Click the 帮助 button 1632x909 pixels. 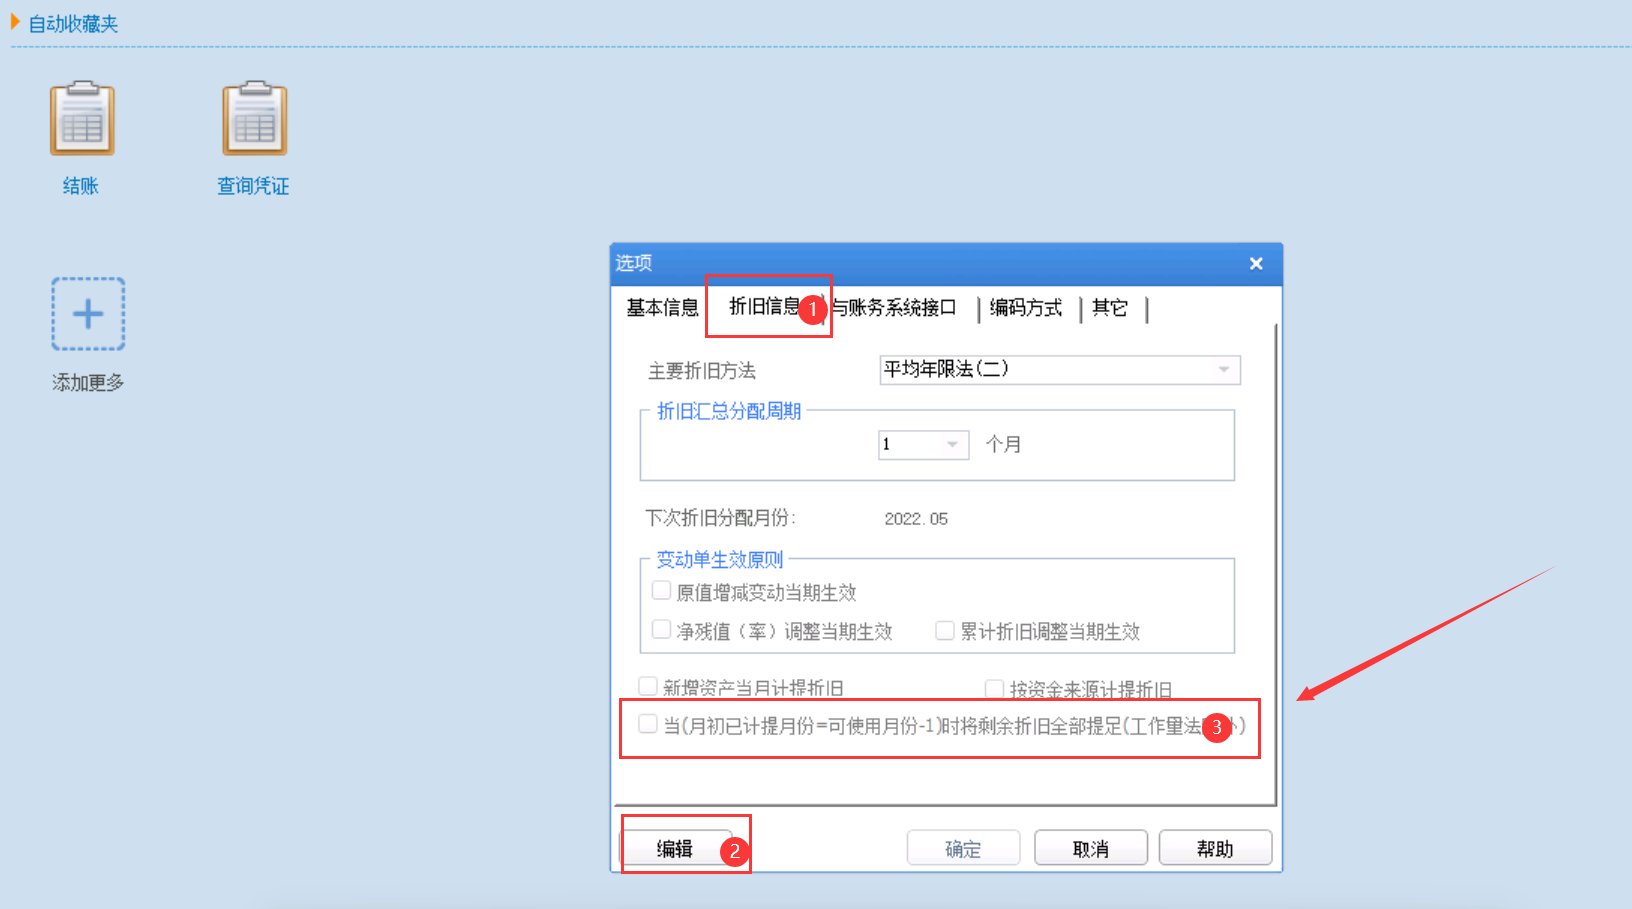[x=1214, y=849]
